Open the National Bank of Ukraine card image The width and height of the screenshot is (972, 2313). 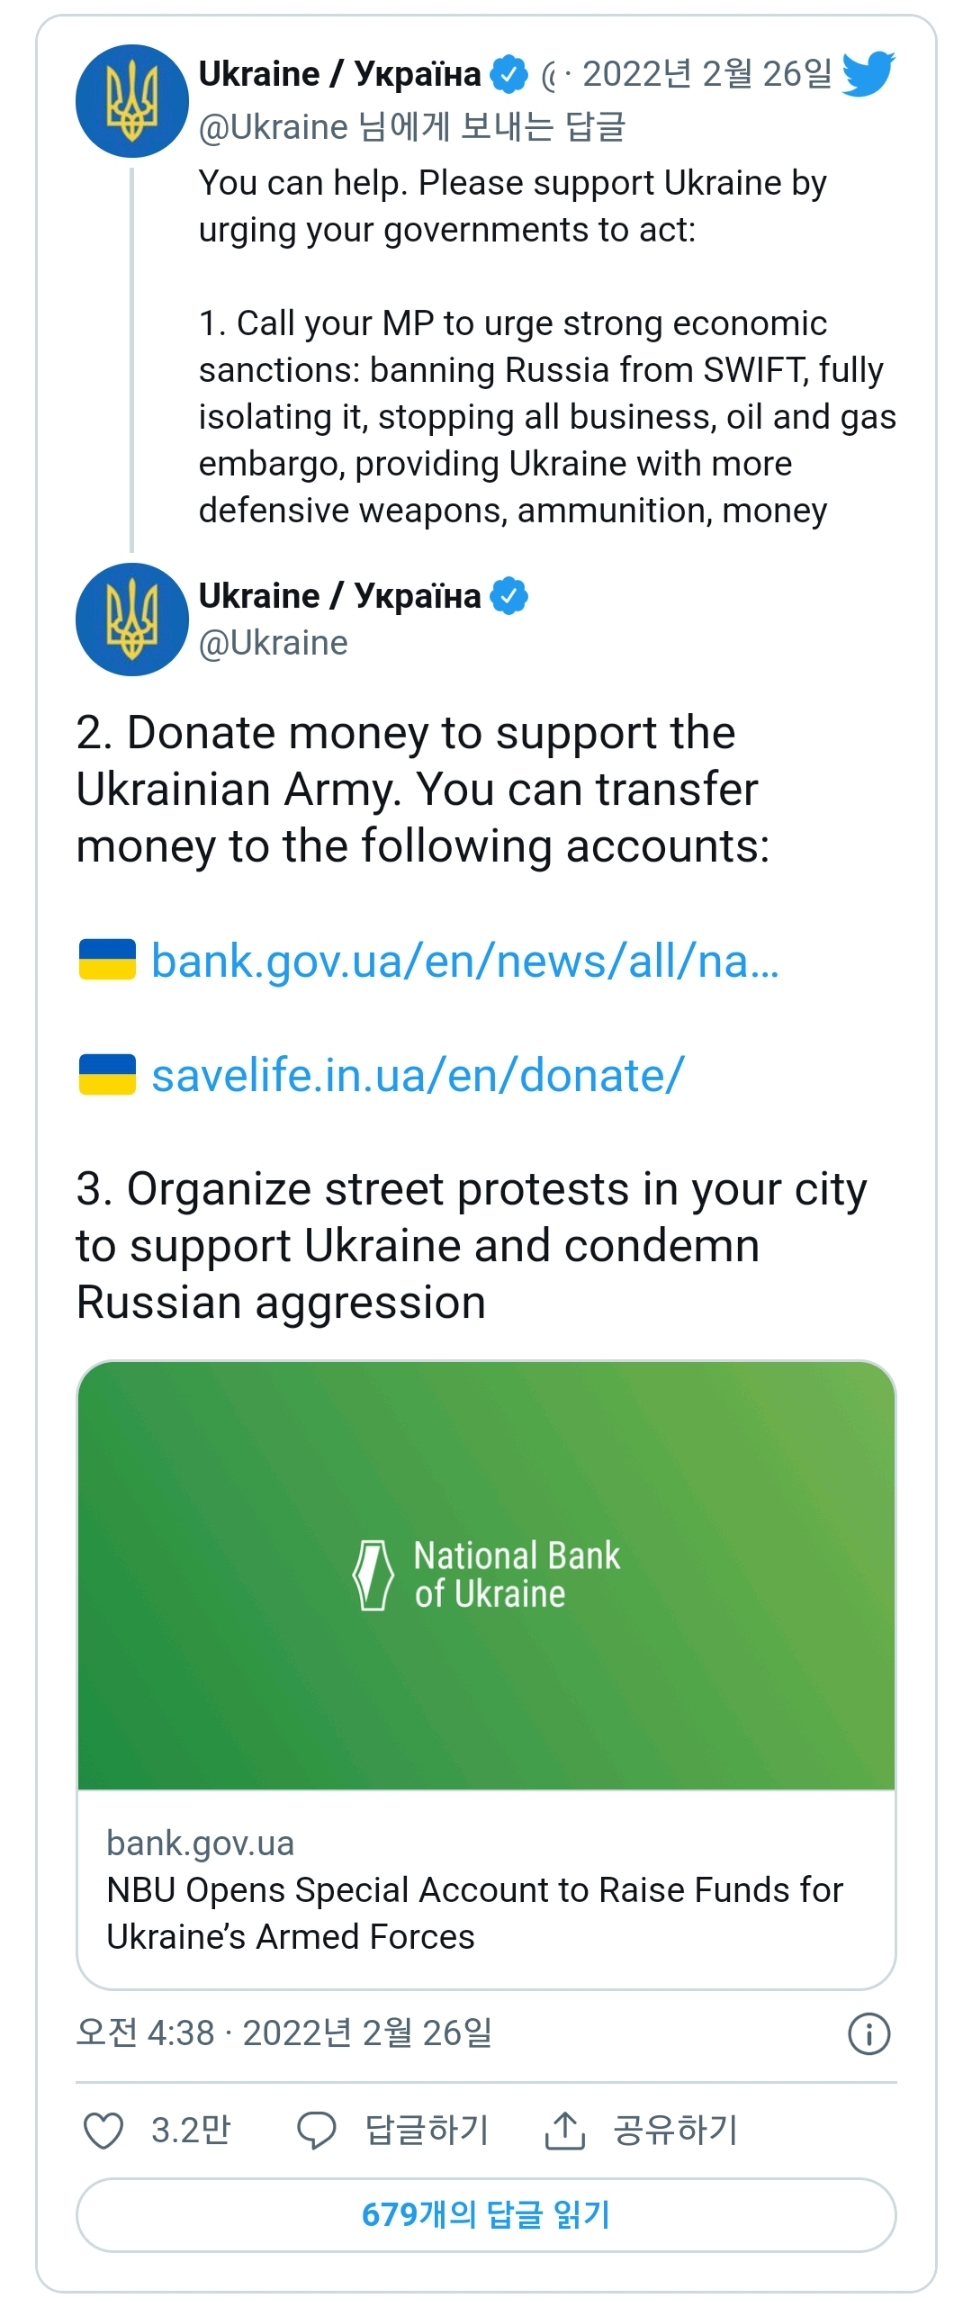tap(486, 1575)
